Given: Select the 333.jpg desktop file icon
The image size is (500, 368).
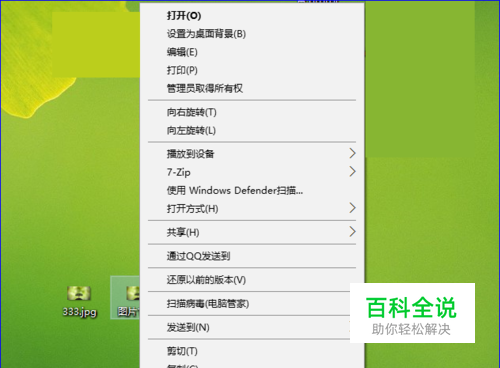Looking at the screenshot, I should coord(79,293).
